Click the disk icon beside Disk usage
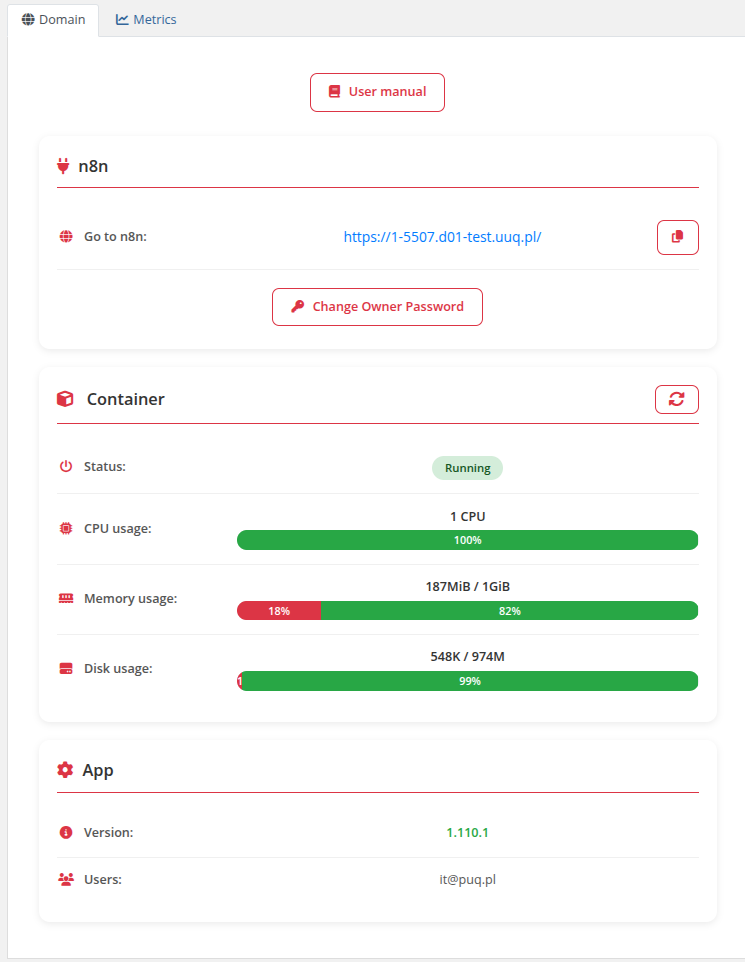The image size is (745, 962). [64, 668]
